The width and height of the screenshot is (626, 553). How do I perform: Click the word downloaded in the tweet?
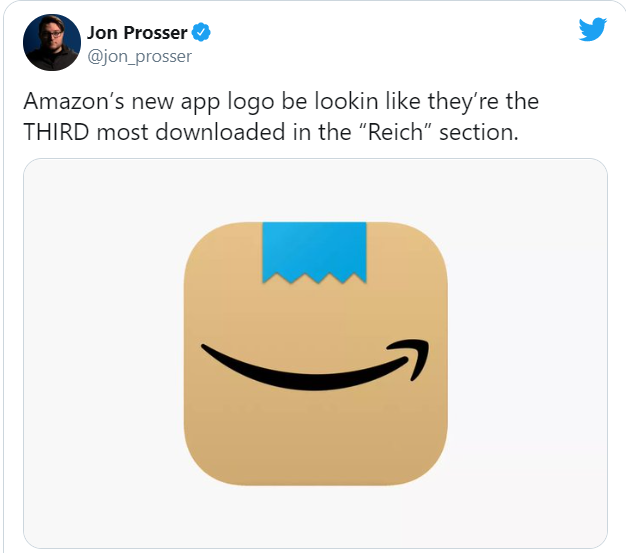pyautogui.click(x=220, y=132)
